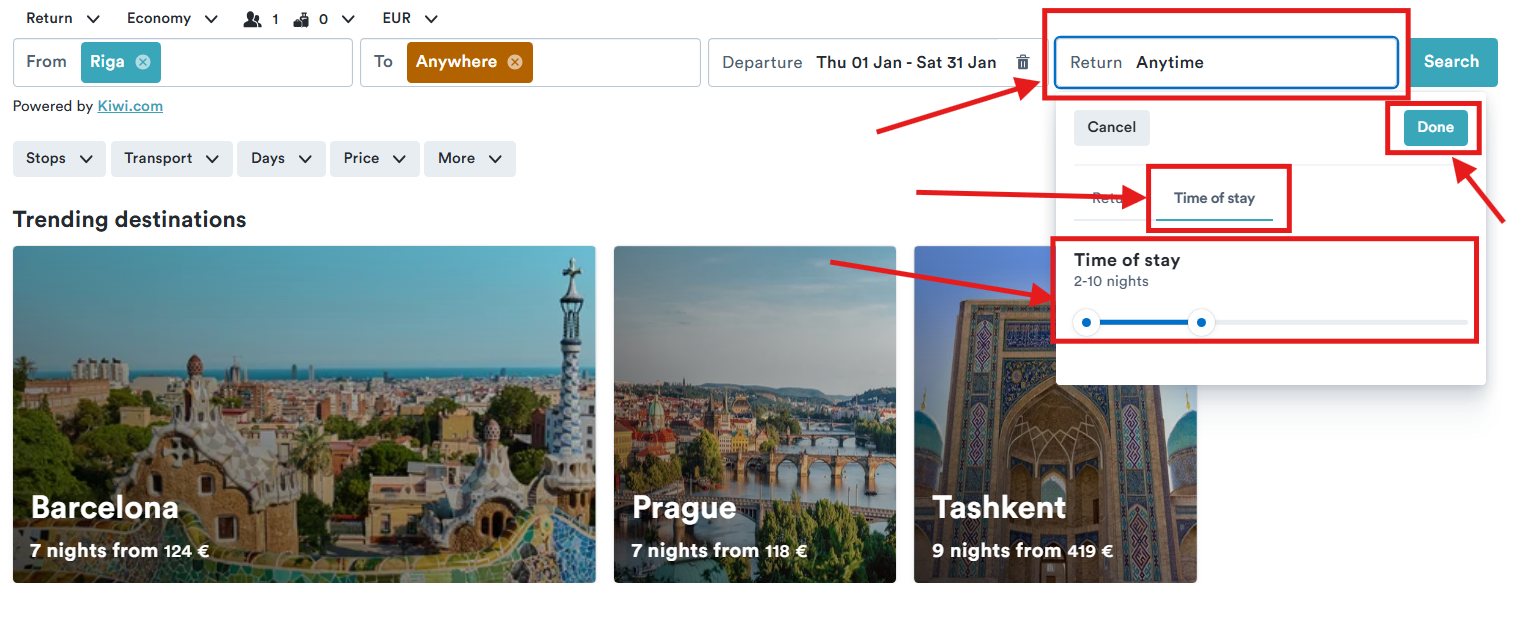Open the EUR currency dropdown

pos(410,19)
